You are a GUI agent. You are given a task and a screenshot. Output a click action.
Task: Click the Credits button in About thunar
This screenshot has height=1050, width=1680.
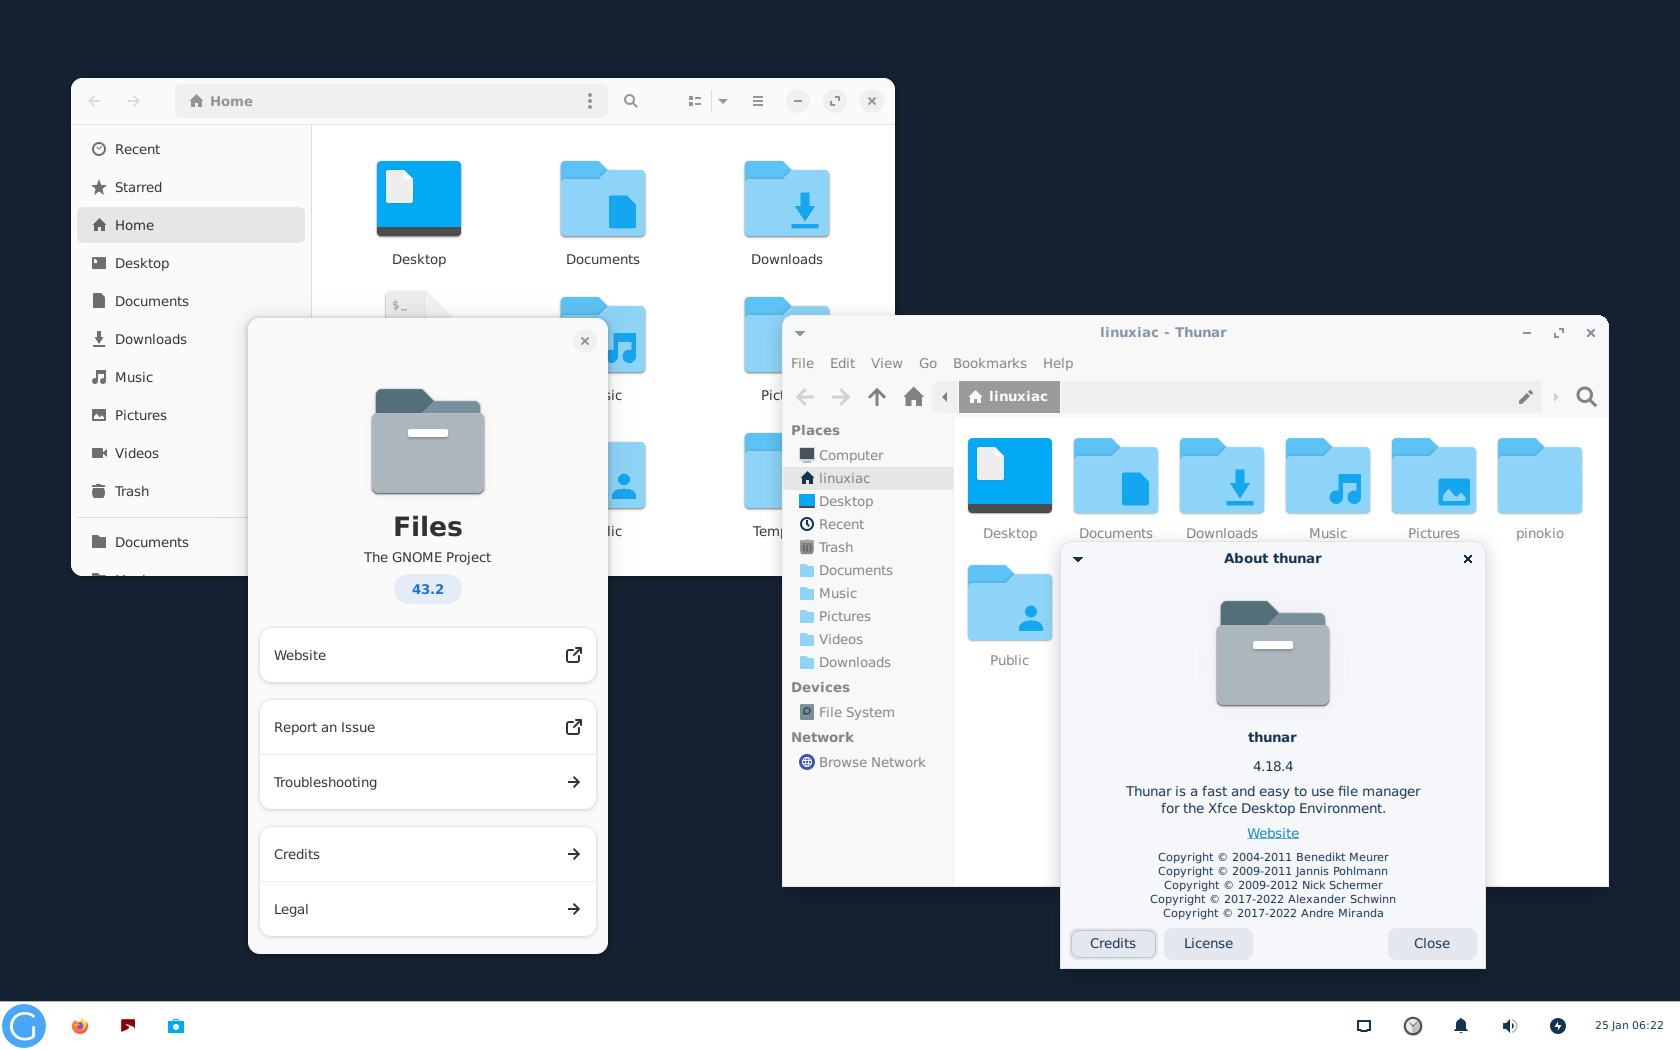coord(1113,943)
